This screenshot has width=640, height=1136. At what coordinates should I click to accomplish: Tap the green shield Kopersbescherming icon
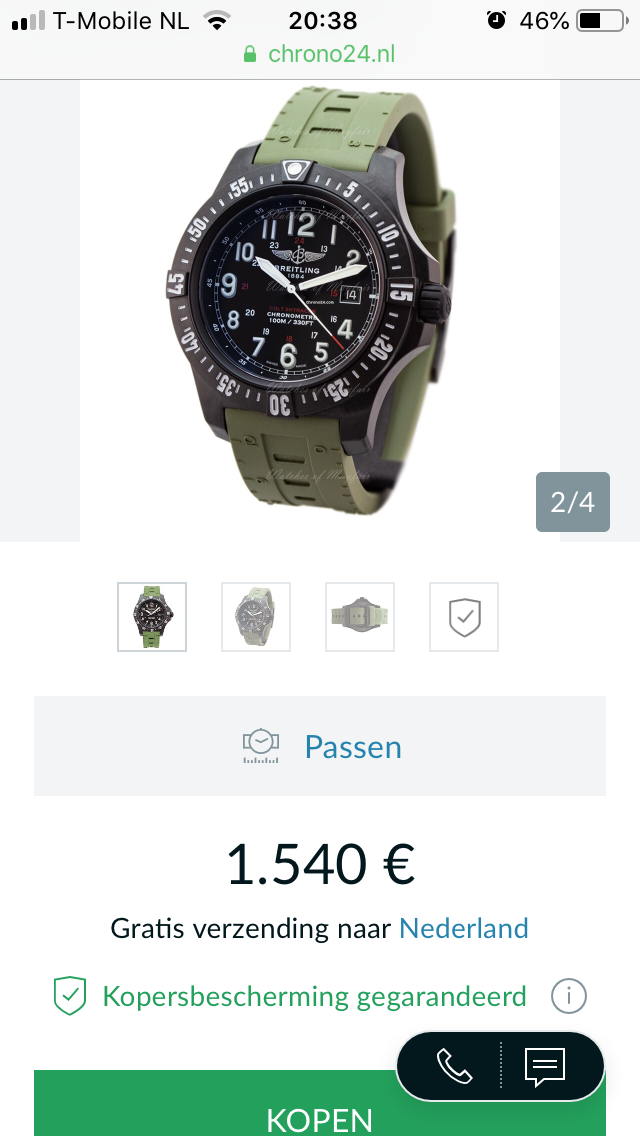[x=70, y=996]
